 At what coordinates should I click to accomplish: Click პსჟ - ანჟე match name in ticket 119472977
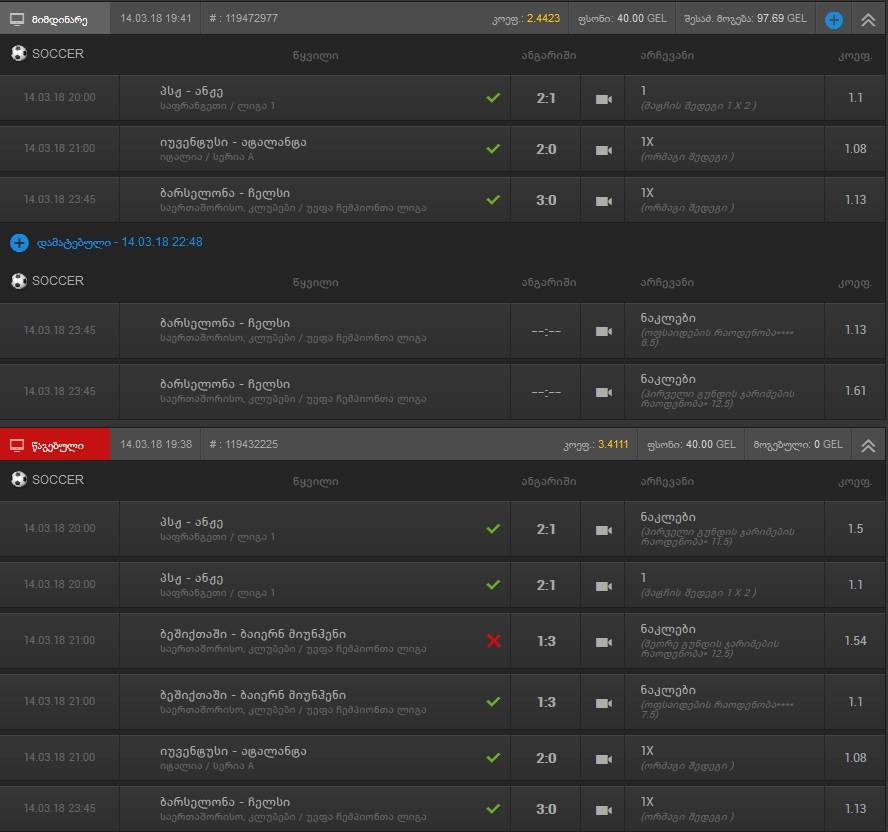[x=191, y=91]
